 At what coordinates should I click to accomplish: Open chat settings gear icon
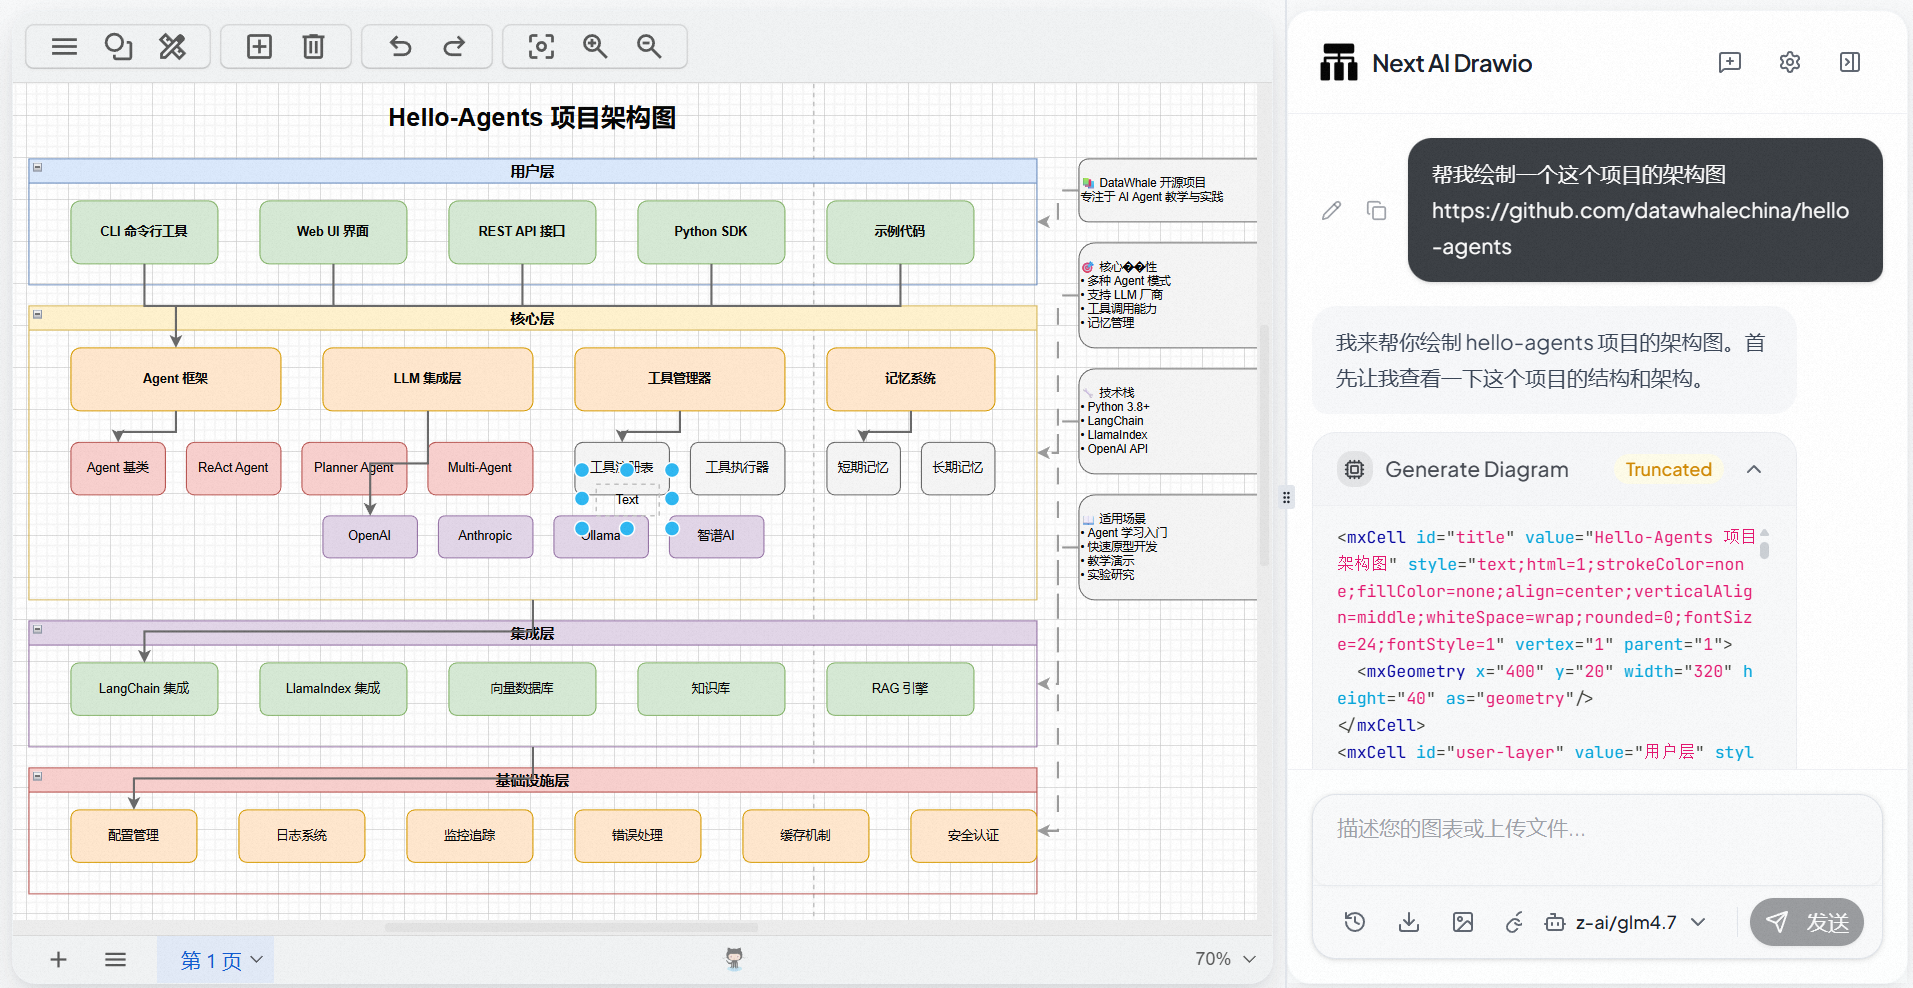pos(1789,63)
